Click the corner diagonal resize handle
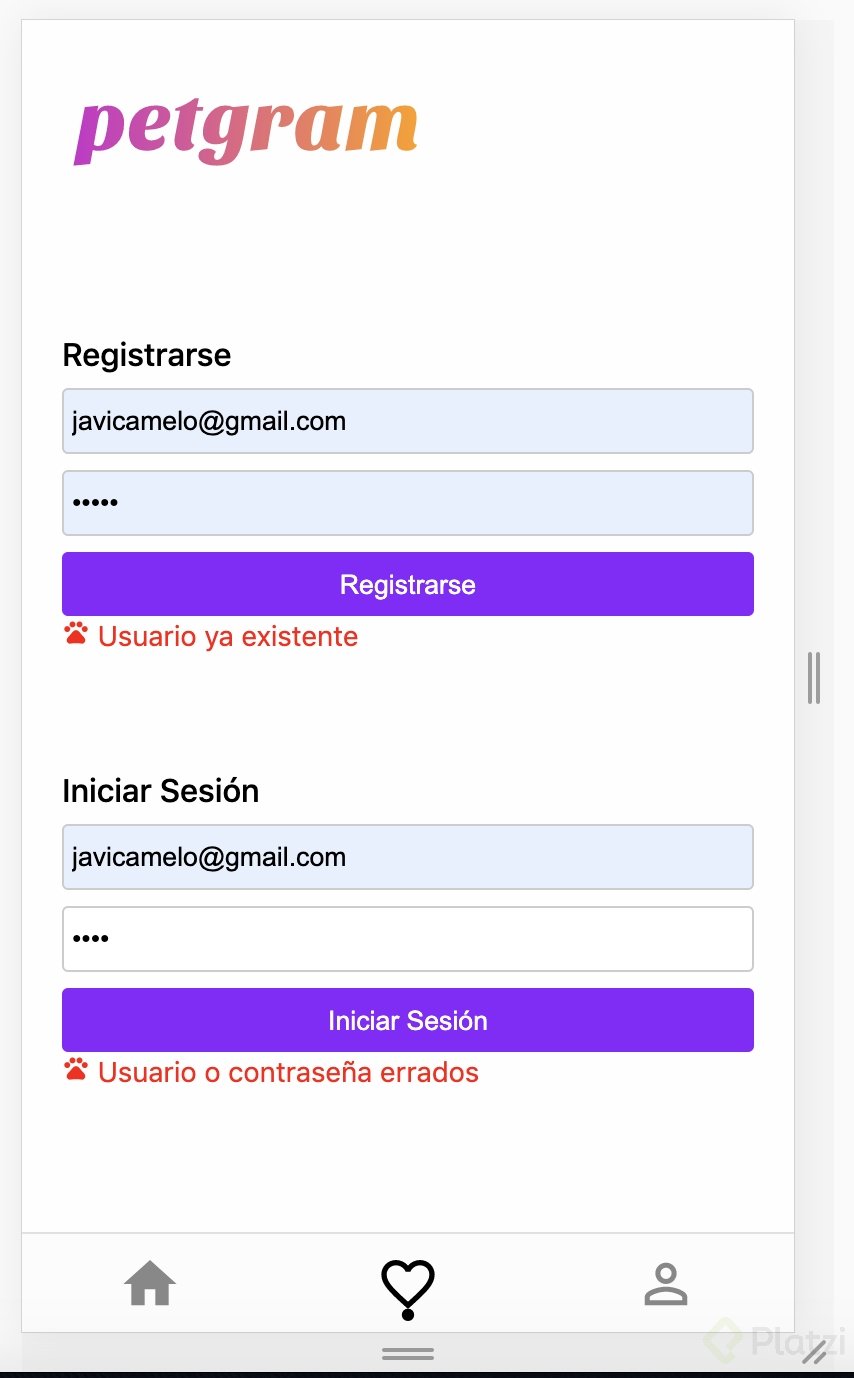Image resolution: width=854 pixels, height=1378 pixels. (x=815, y=1352)
